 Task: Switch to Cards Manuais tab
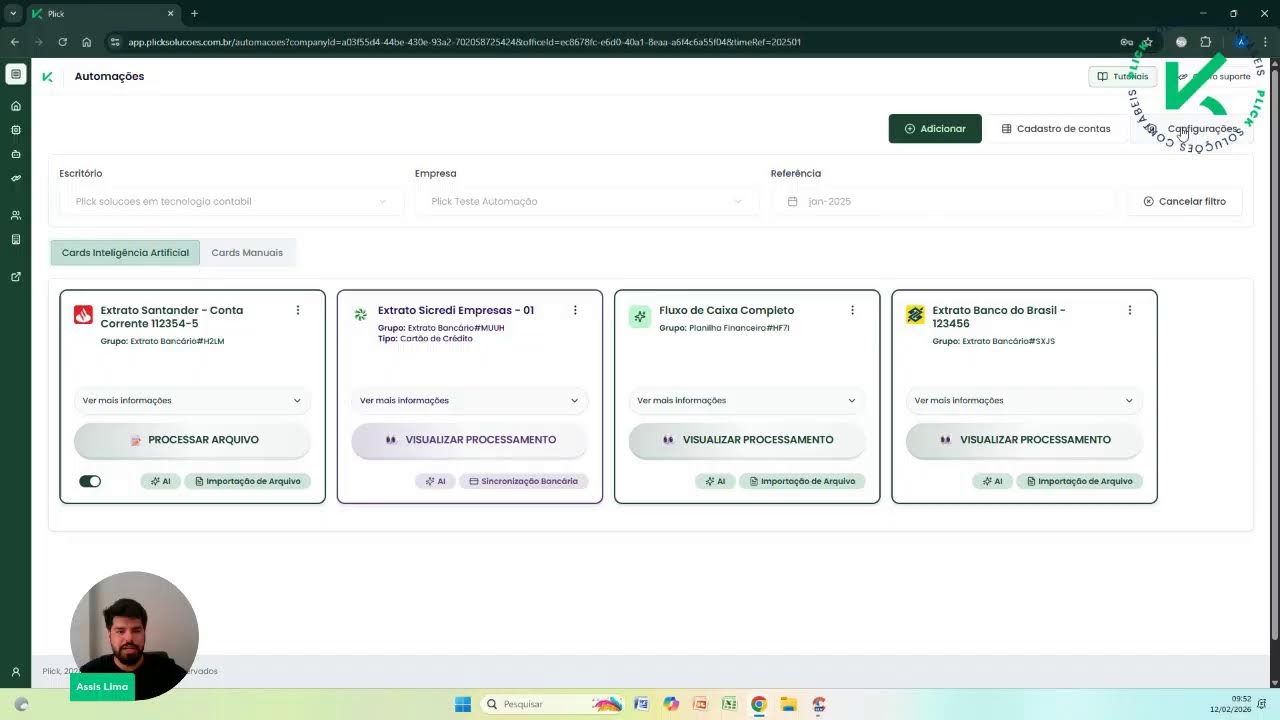pyautogui.click(x=247, y=253)
